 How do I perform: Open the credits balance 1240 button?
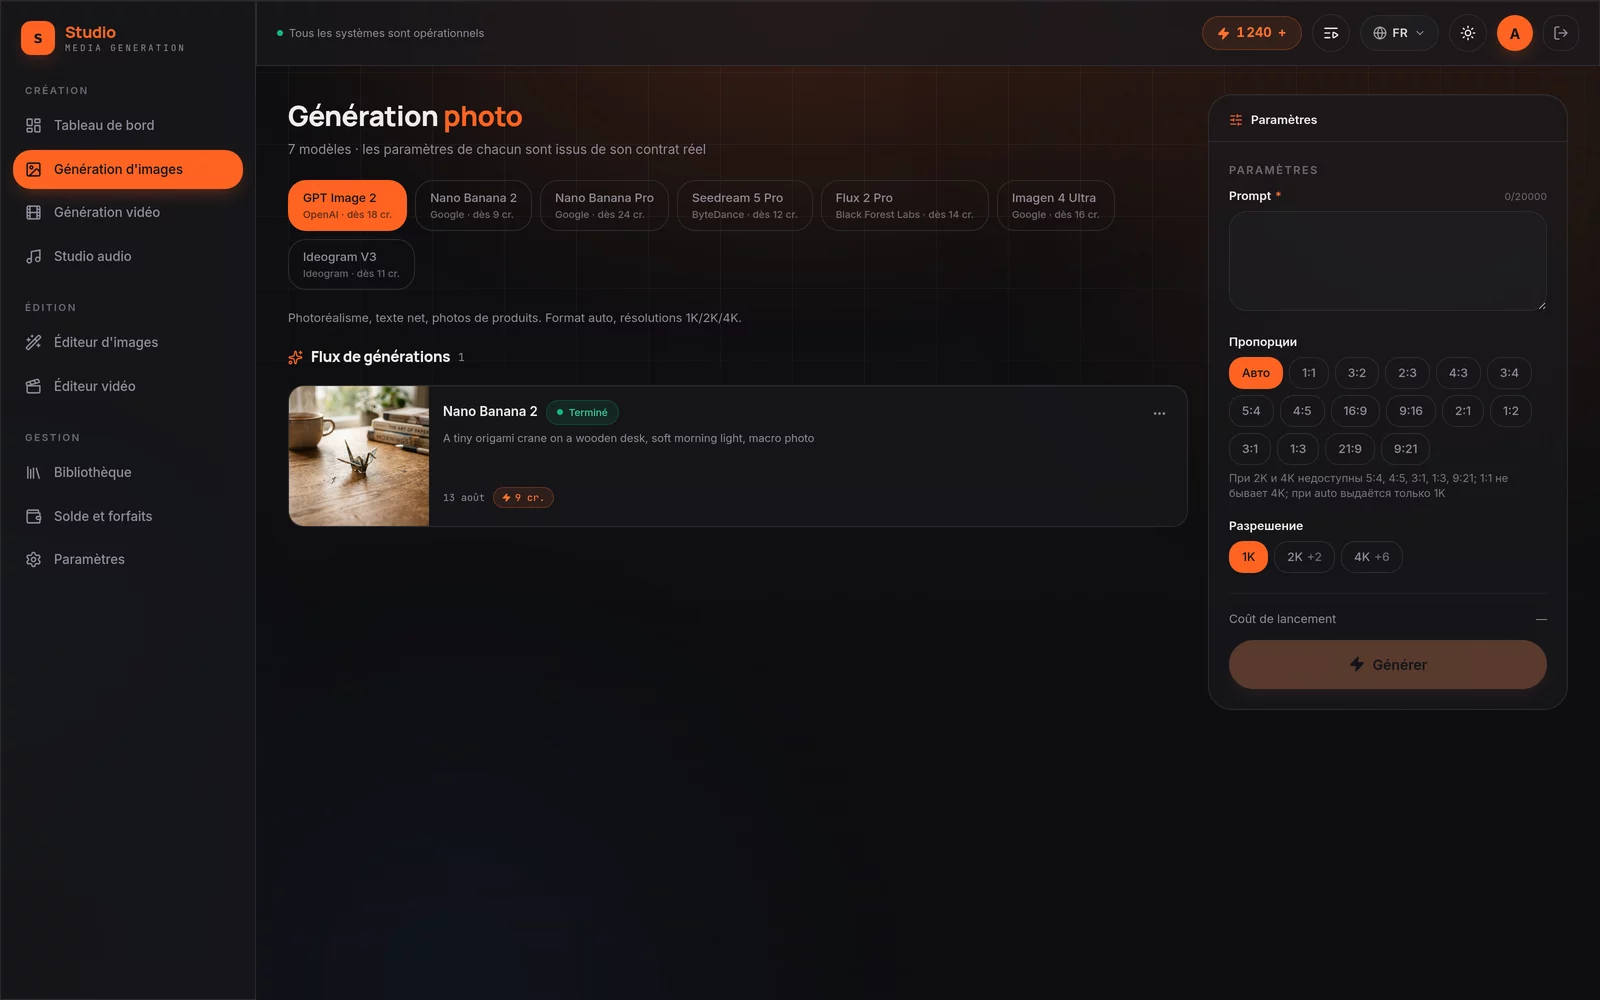click(x=1251, y=33)
